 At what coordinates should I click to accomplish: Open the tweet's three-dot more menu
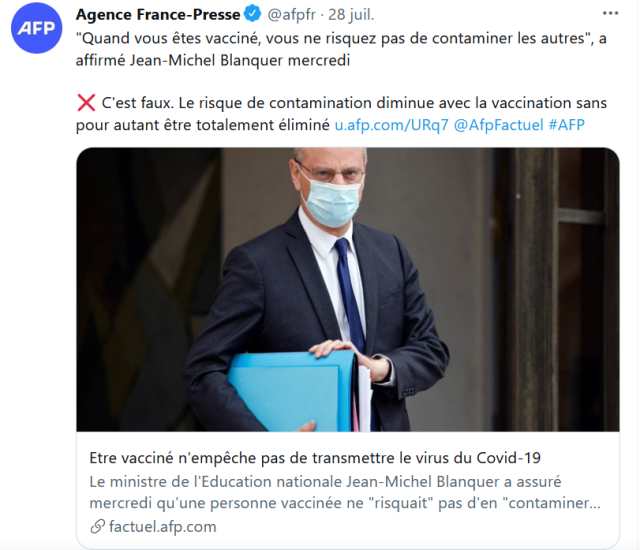(610, 13)
